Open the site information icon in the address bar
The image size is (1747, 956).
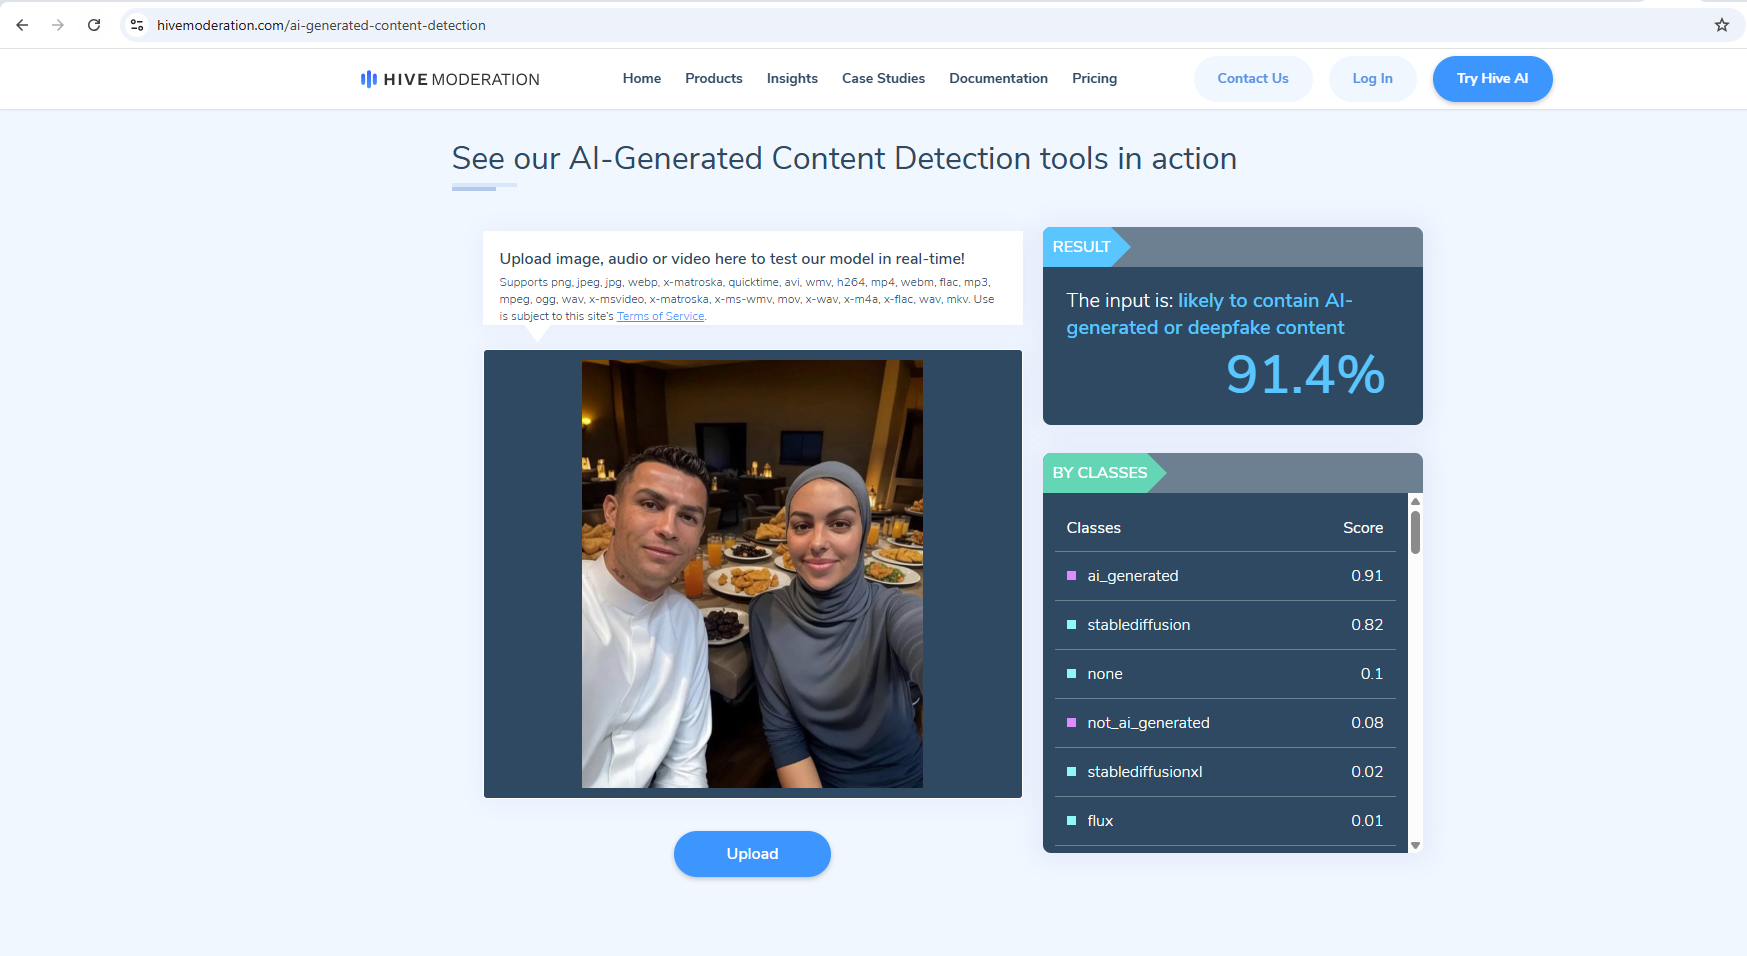137,25
